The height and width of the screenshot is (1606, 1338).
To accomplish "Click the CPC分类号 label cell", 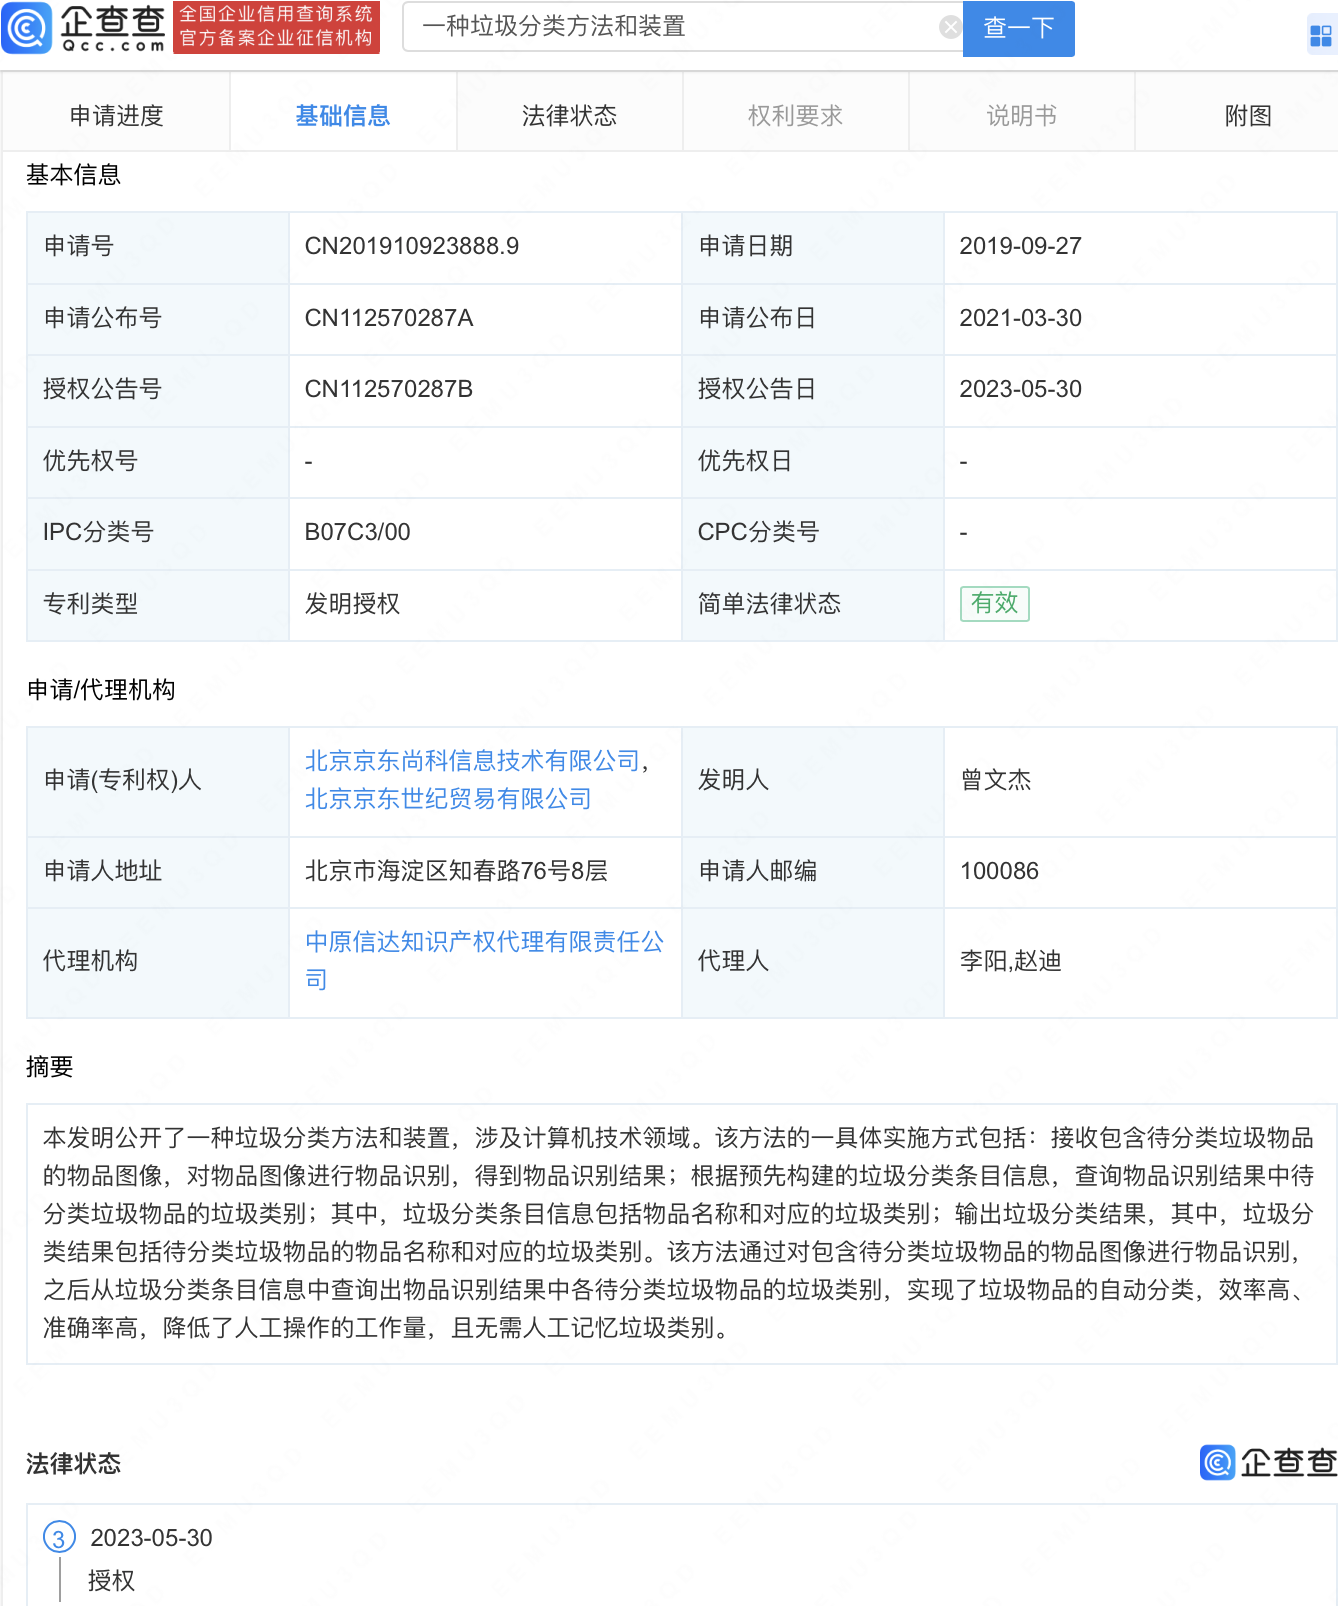I will pos(812,532).
